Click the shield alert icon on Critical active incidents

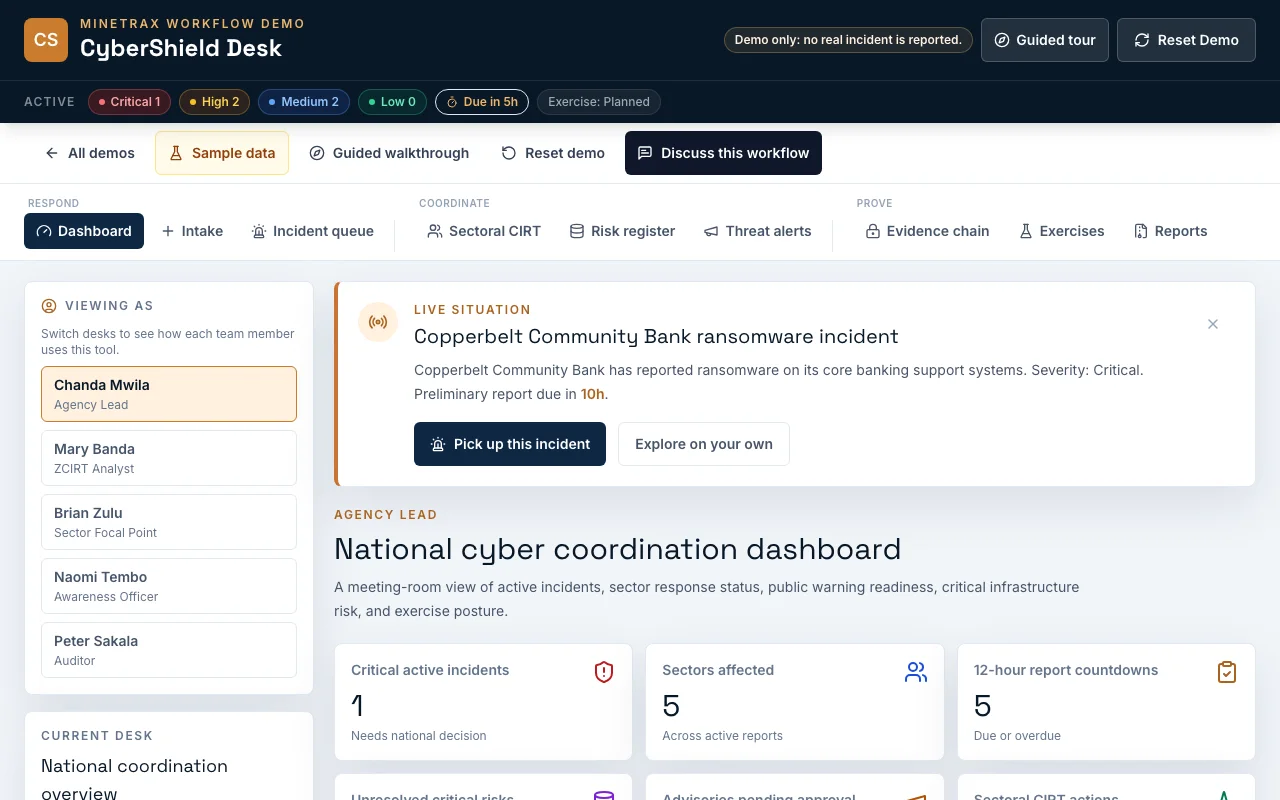click(x=604, y=672)
